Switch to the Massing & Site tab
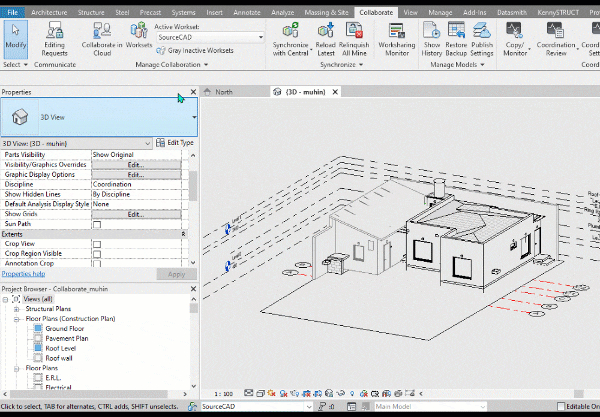Image resolution: width=600 pixels, height=417 pixels. (x=326, y=12)
